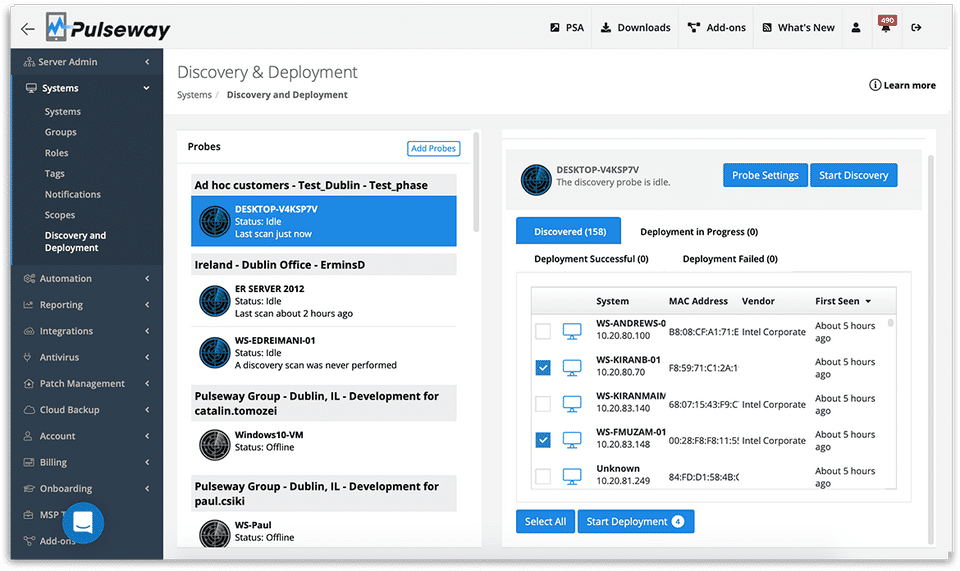The image size is (960, 571).
Task: Click WS-EDREIMANI-01 radar icon
Action: tap(215, 353)
